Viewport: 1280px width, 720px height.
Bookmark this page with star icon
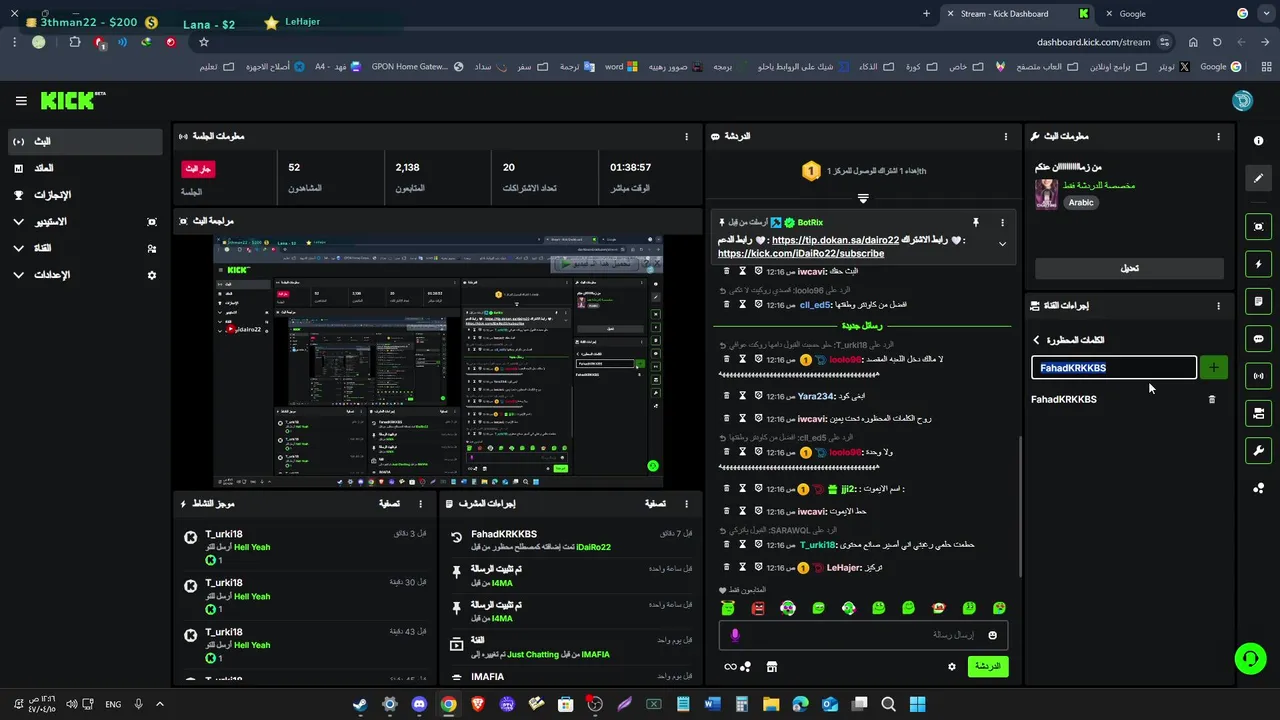pos(204,42)
